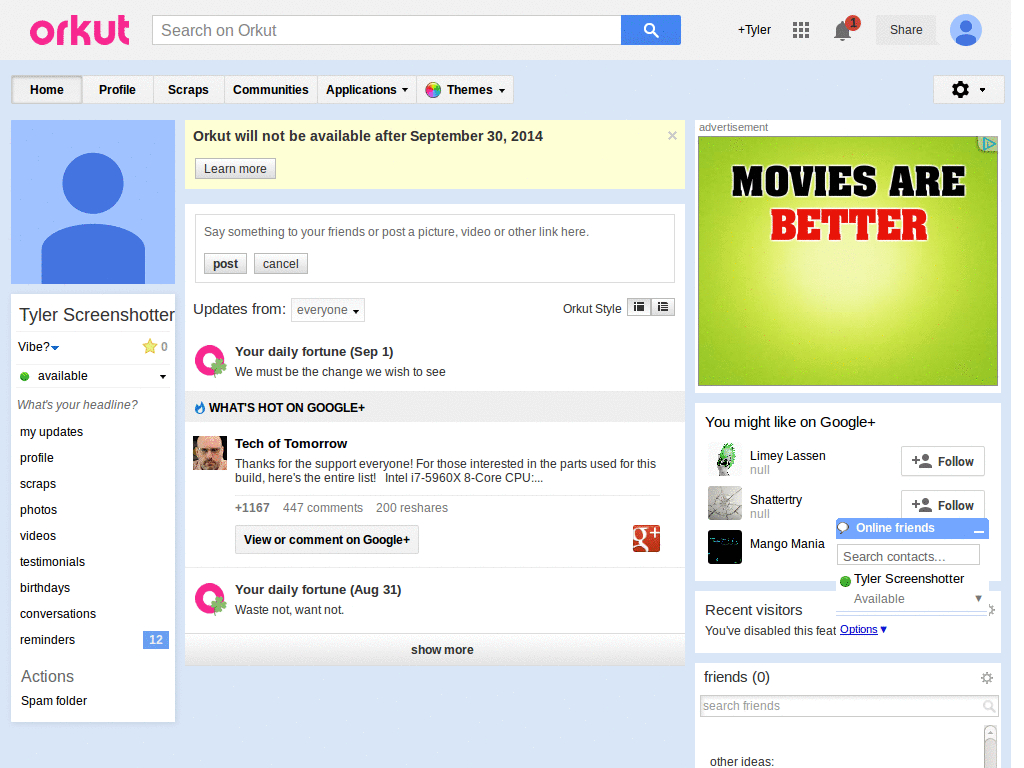
Task: Click the cancel button
Action: tap(281, 264)
